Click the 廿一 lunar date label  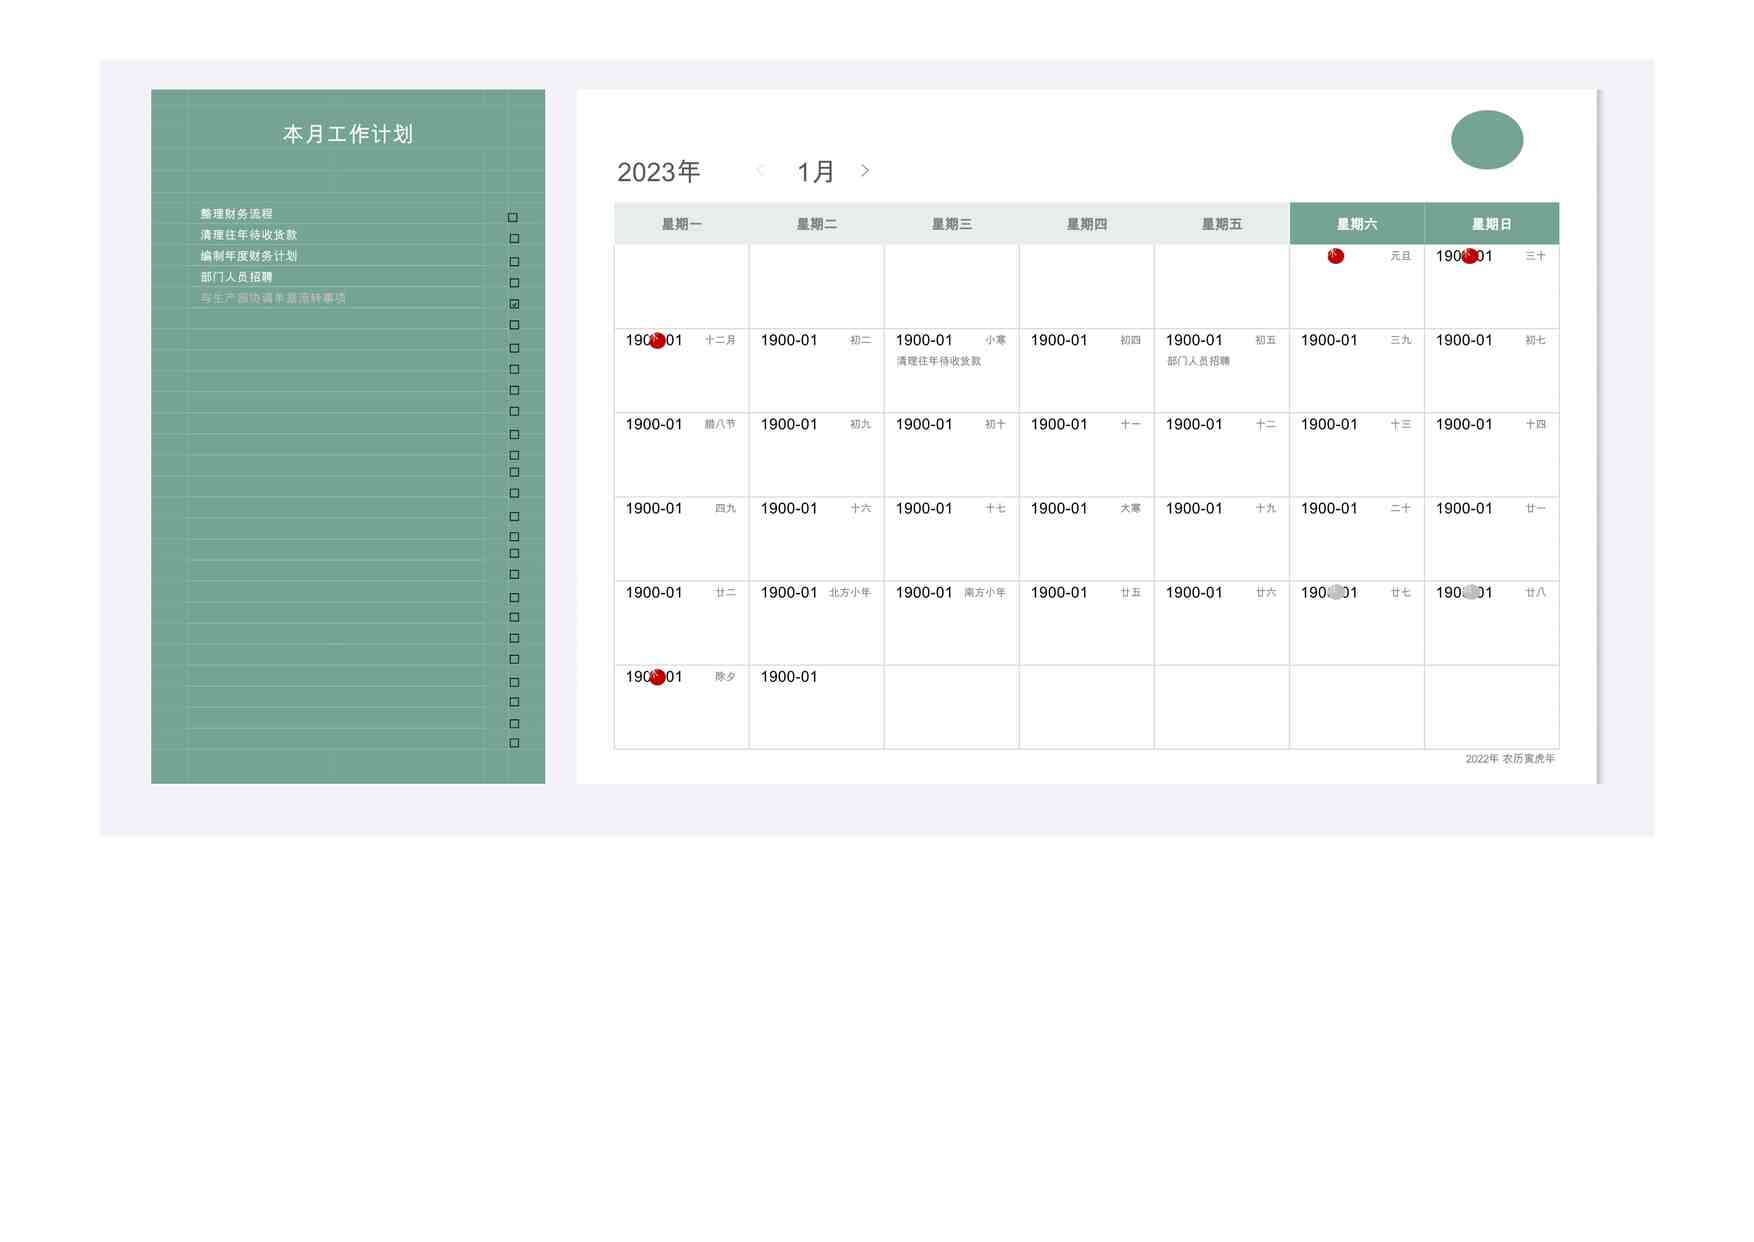(x=1535, y=508)
